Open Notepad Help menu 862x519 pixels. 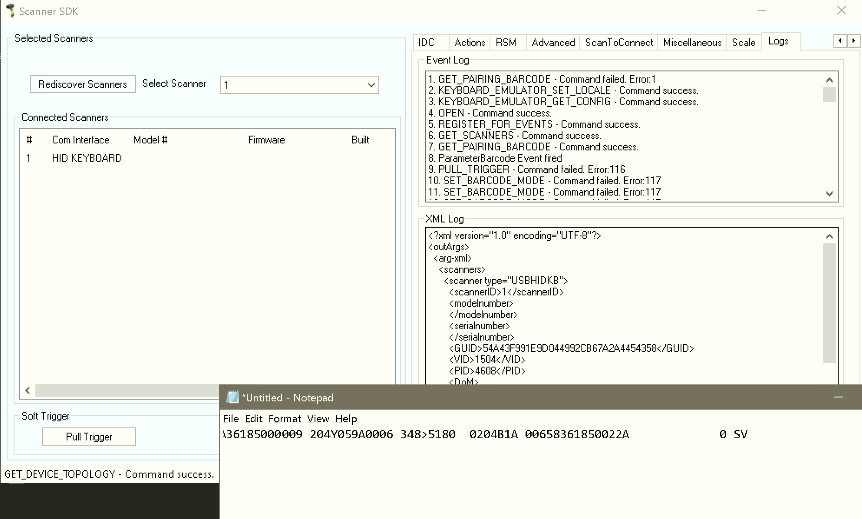(x=346, y=418)
